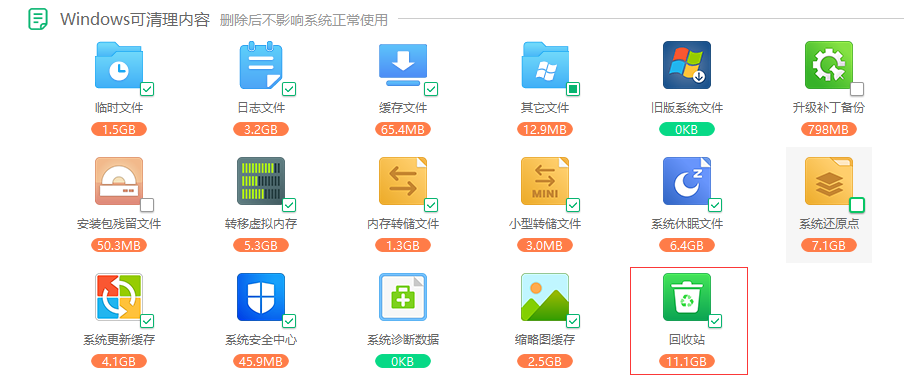The height and width of the screenshot is (379, 920).
Task: Click the 安装包残留文件 disc icon
Action: pos(119,181)
